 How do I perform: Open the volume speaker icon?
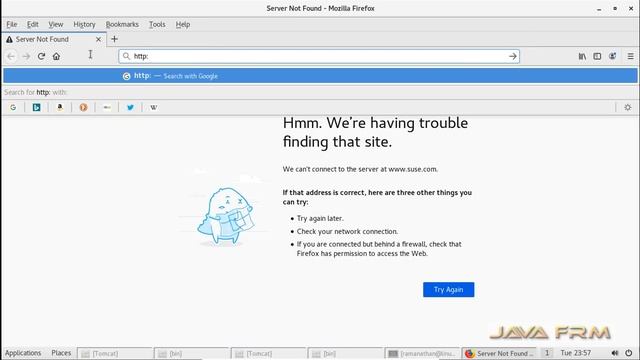(x=615, y=353)
